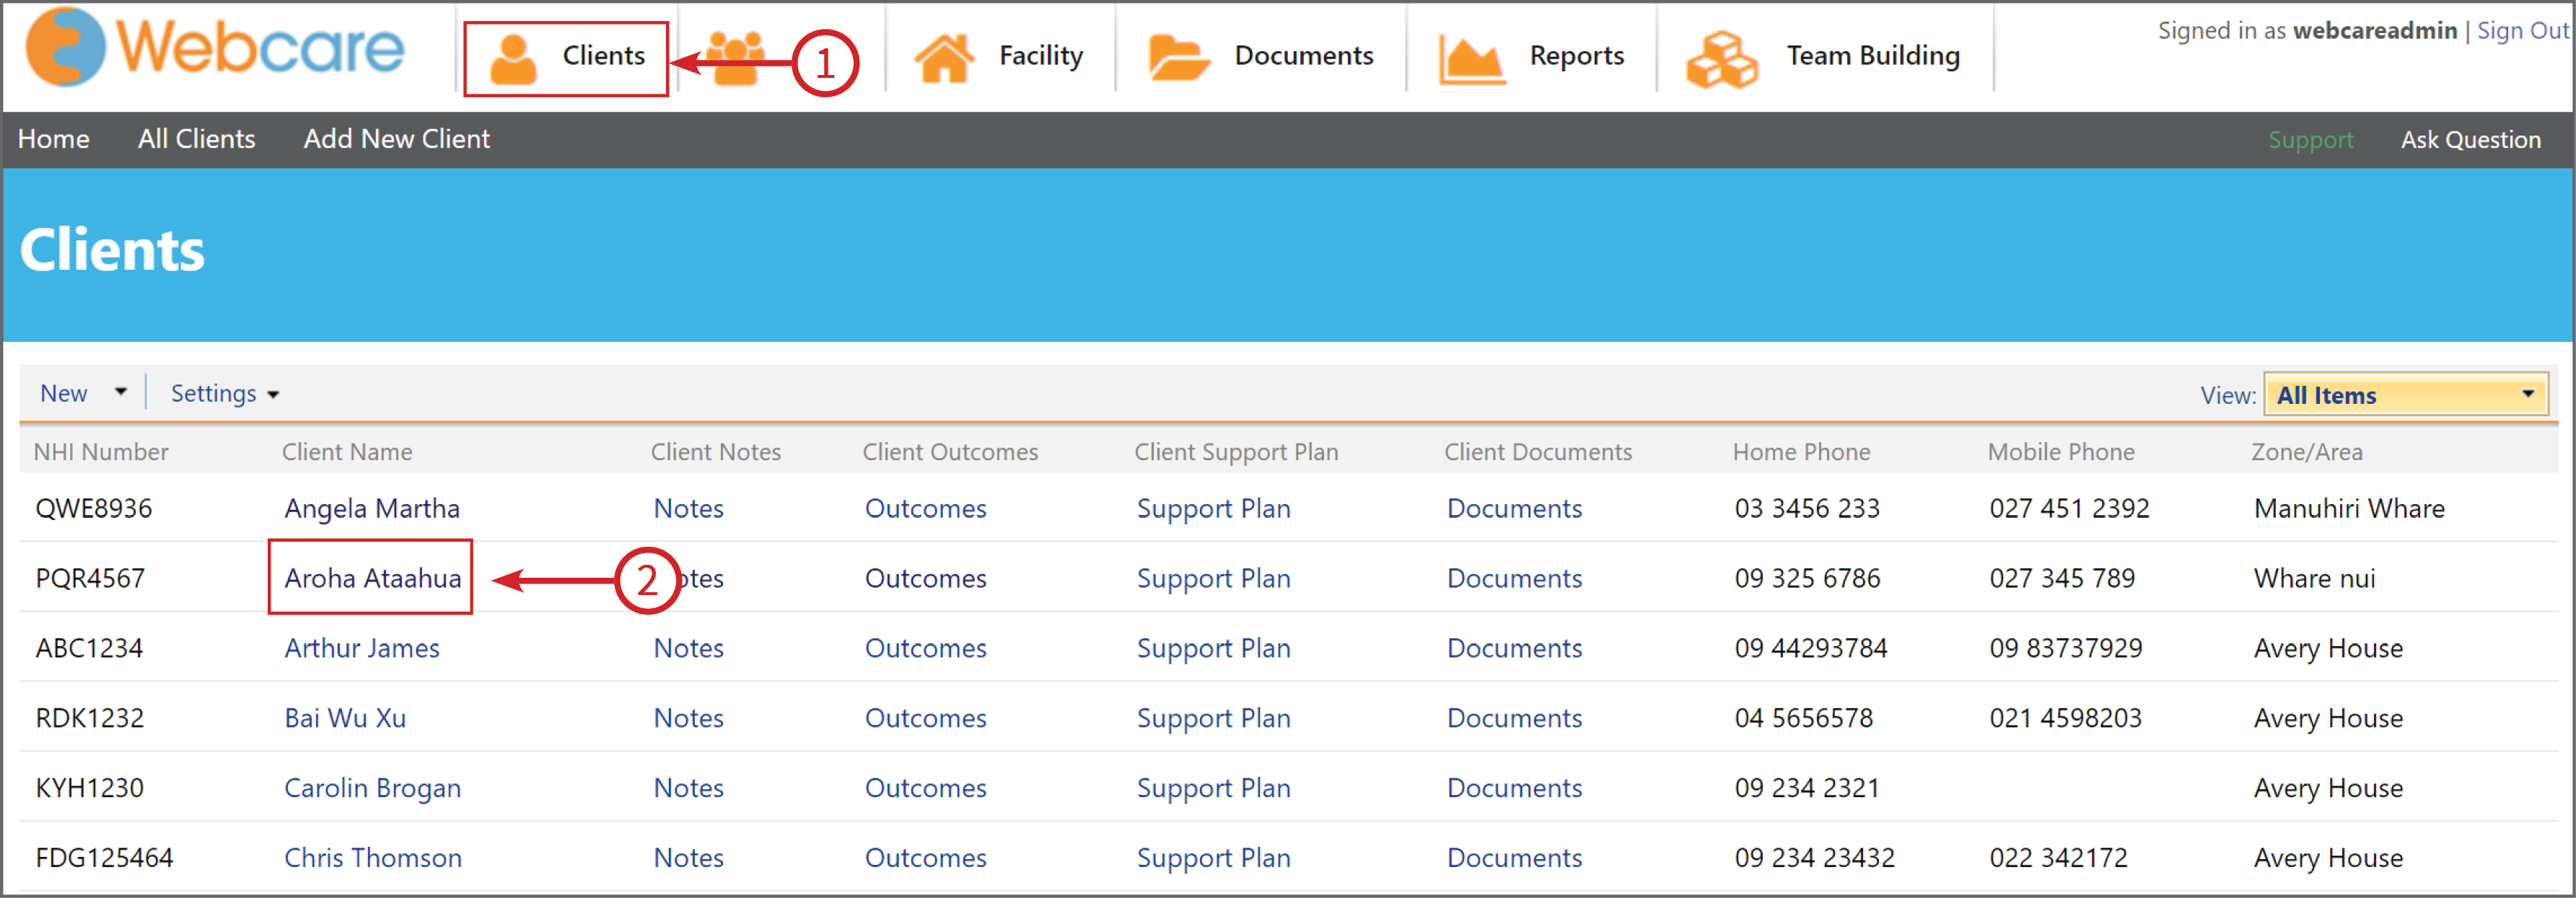2576x898 pixels.
Task: Open the Settings dropdown menu
Action: click(224, 393)
